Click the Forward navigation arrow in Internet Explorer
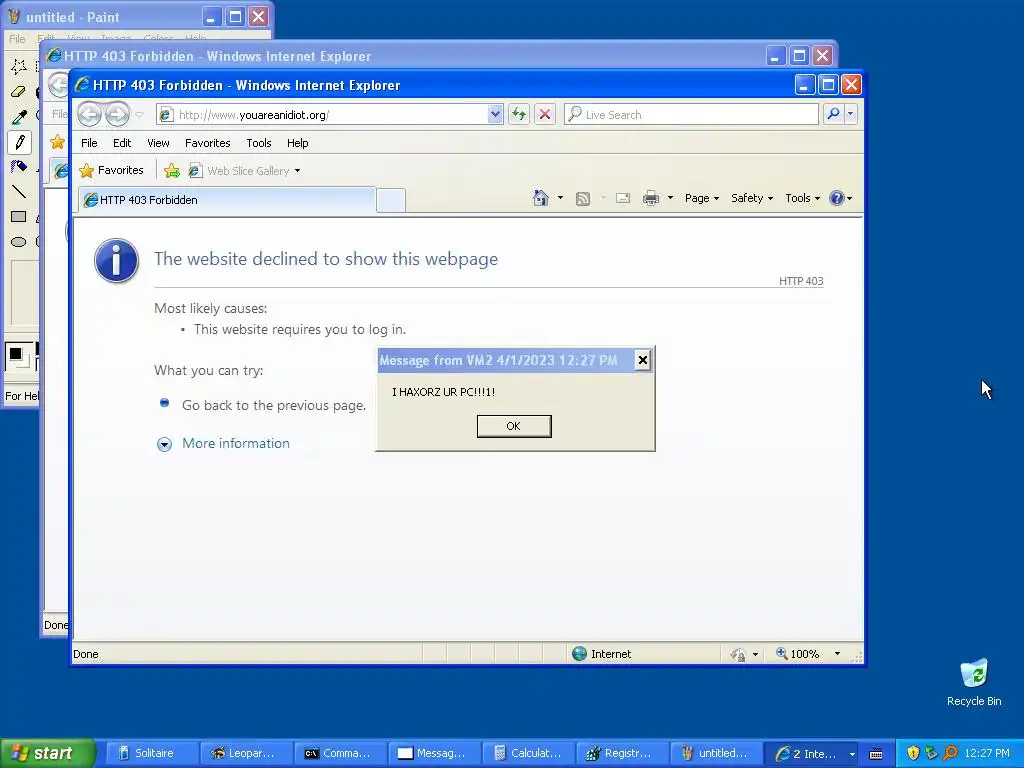This screenshot has height=768, width=1024. point(118,114)
